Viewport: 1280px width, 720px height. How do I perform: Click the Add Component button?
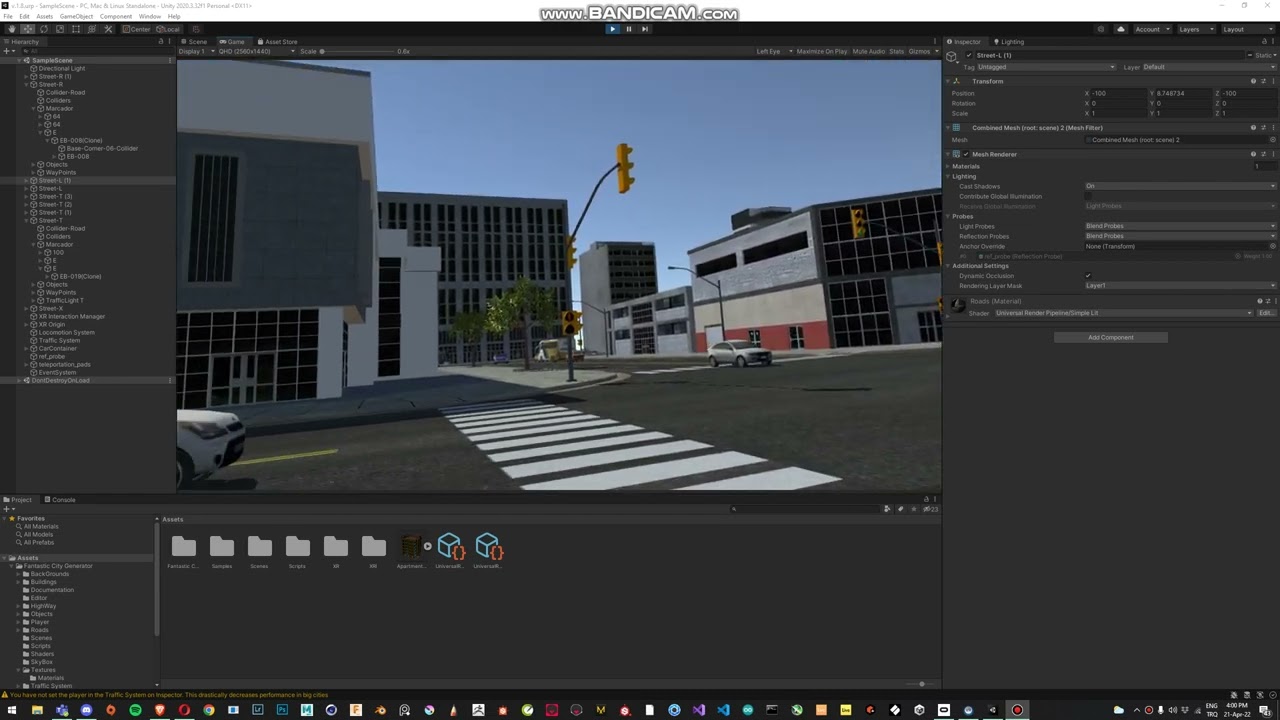[x=1110, y=337]
